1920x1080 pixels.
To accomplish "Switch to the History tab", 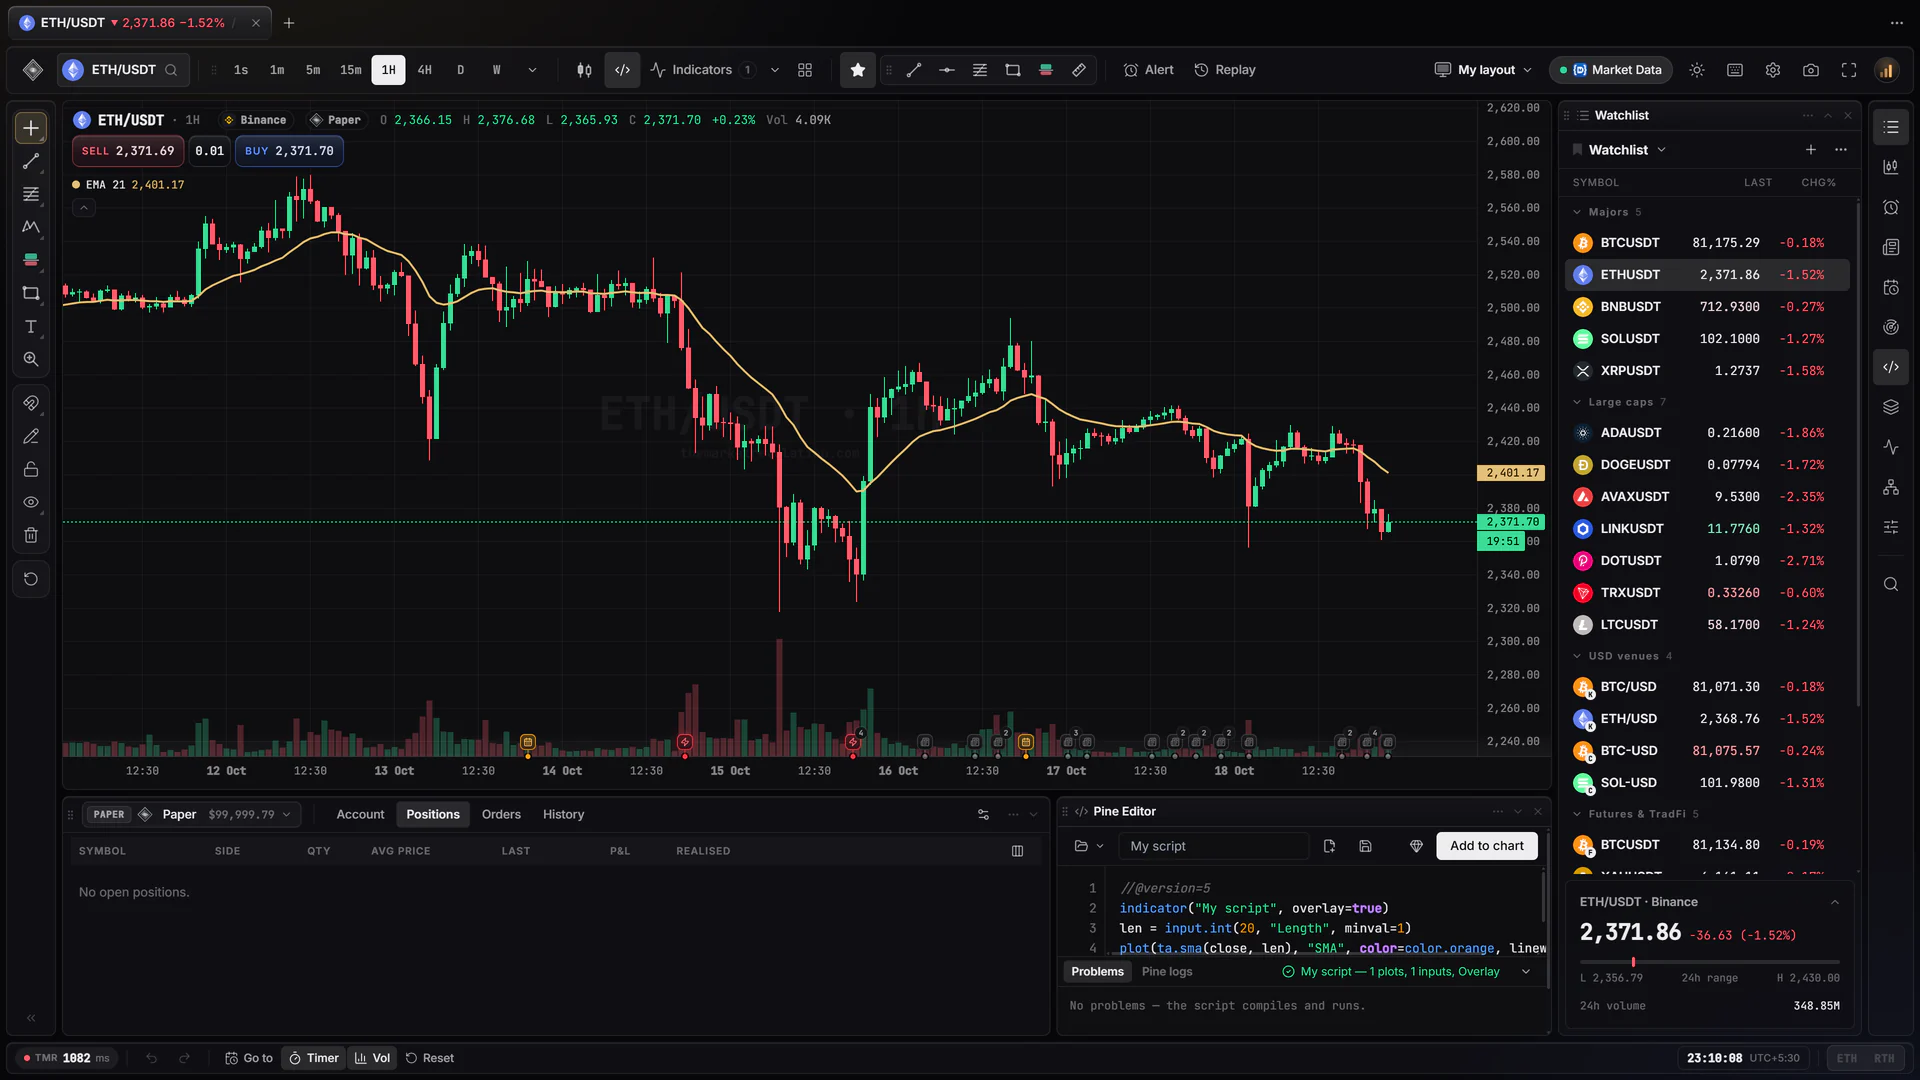I will point(563,815).
